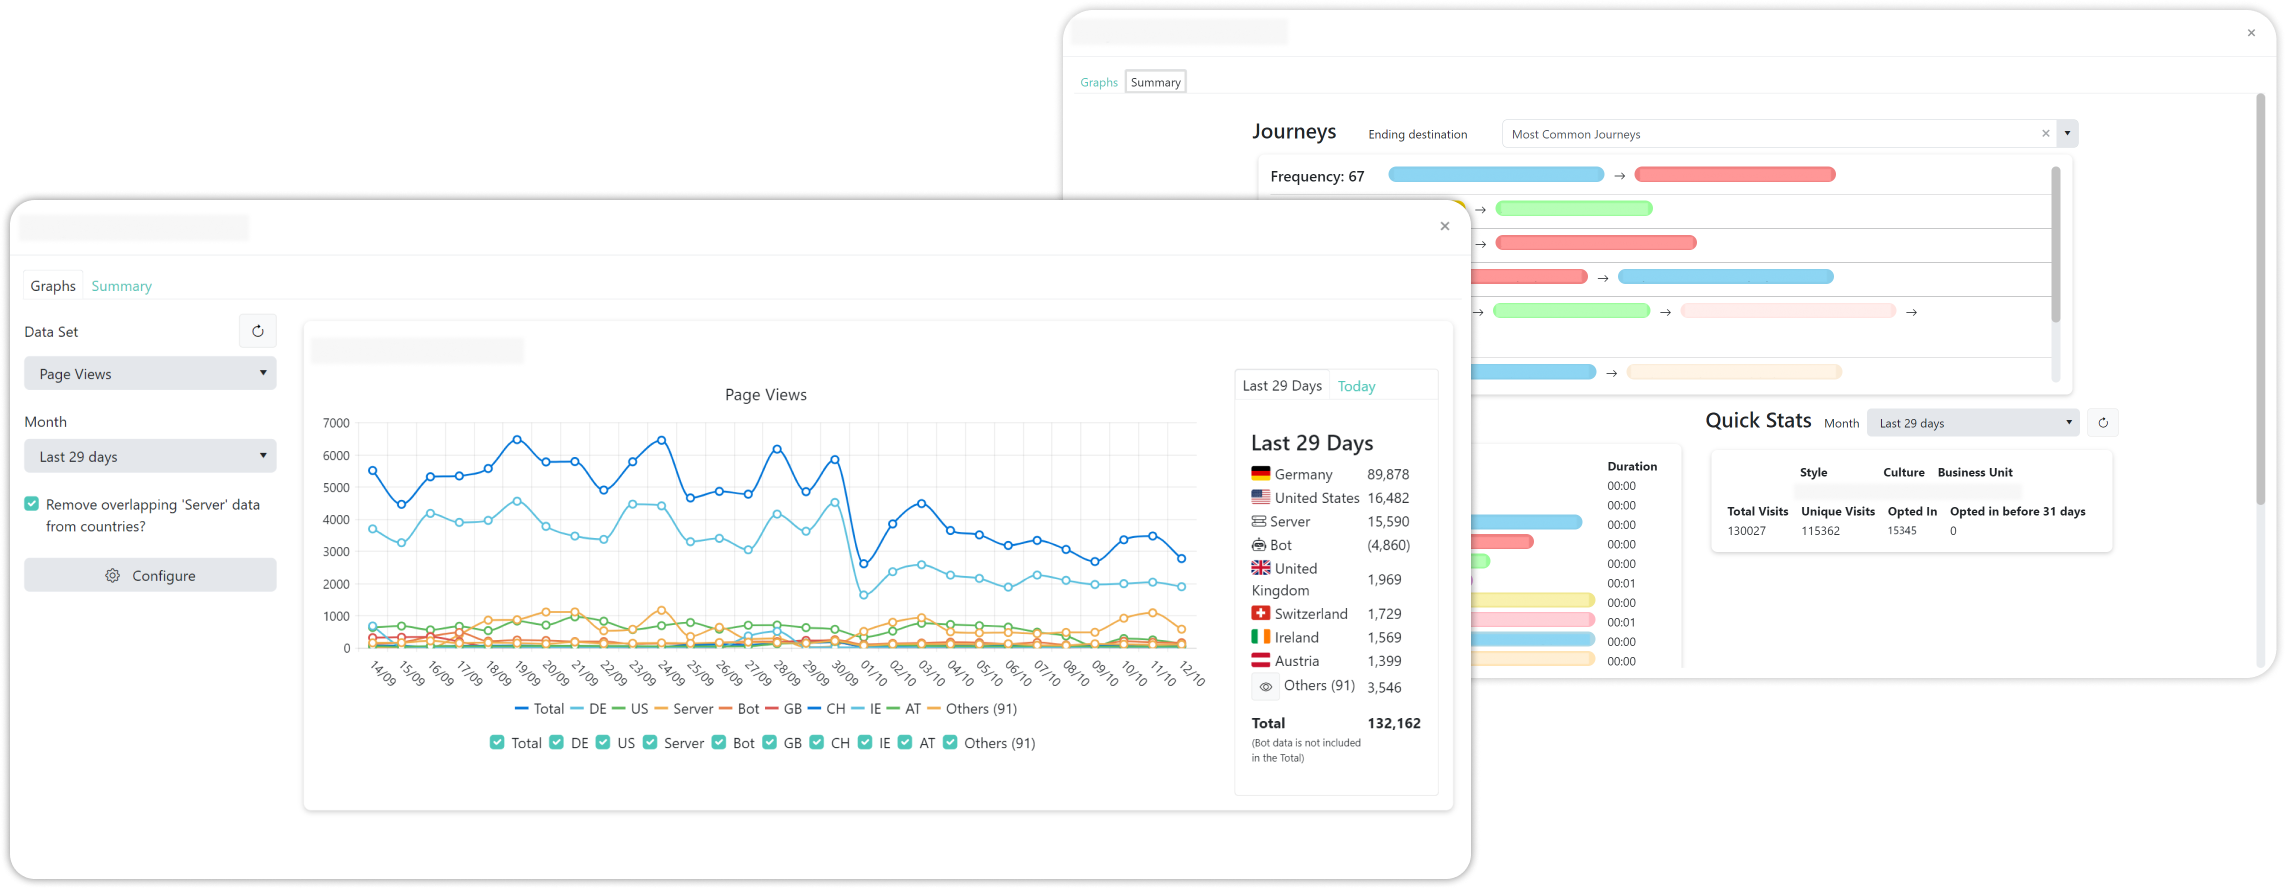The image size is (2287, 889).
Task: Click the Configure button
Action: point(150,575)
